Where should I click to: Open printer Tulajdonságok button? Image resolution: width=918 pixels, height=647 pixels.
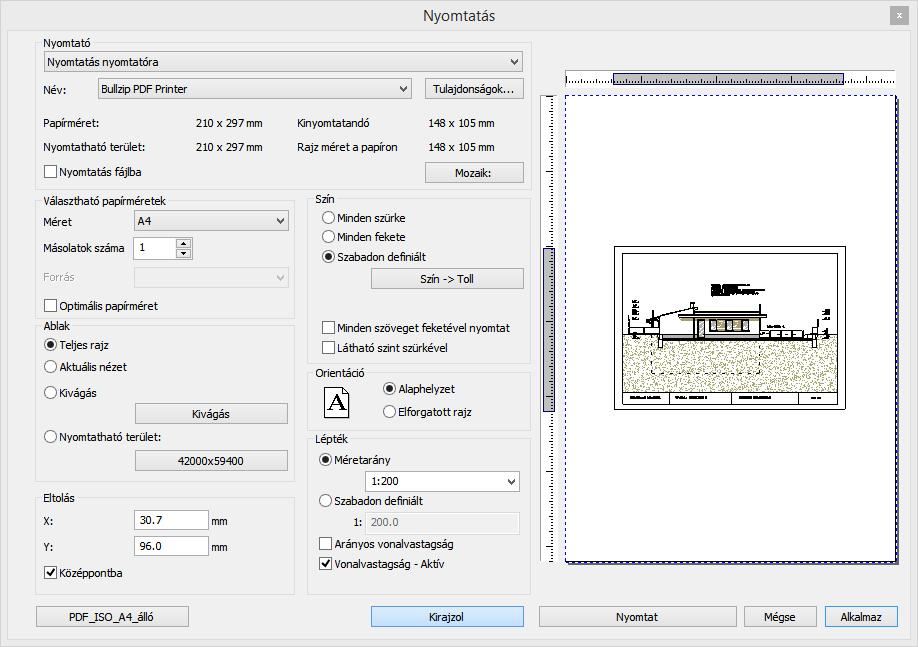[474, 89]
